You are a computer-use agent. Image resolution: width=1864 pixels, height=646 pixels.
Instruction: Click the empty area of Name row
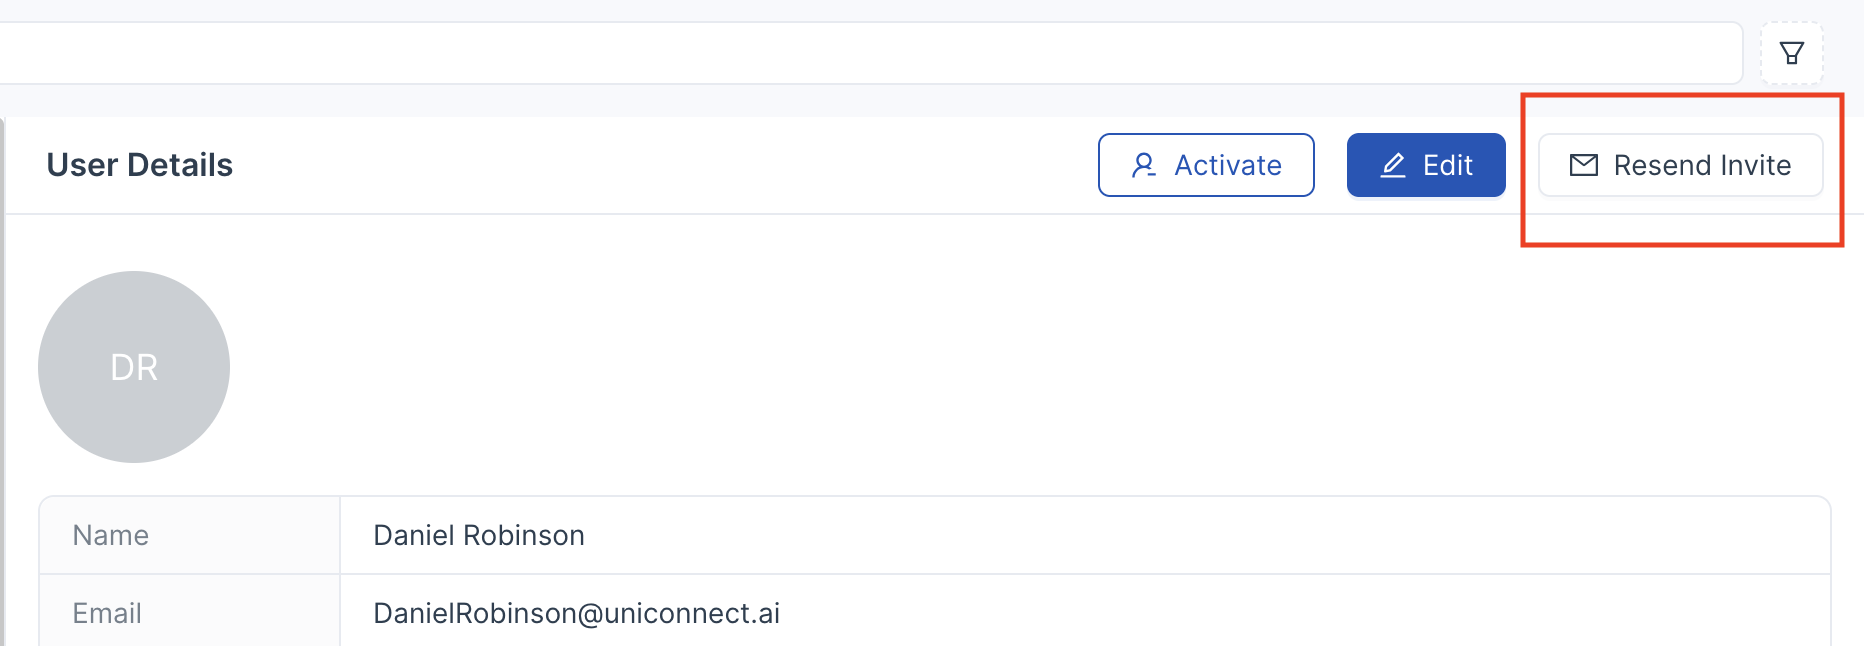1200,536
